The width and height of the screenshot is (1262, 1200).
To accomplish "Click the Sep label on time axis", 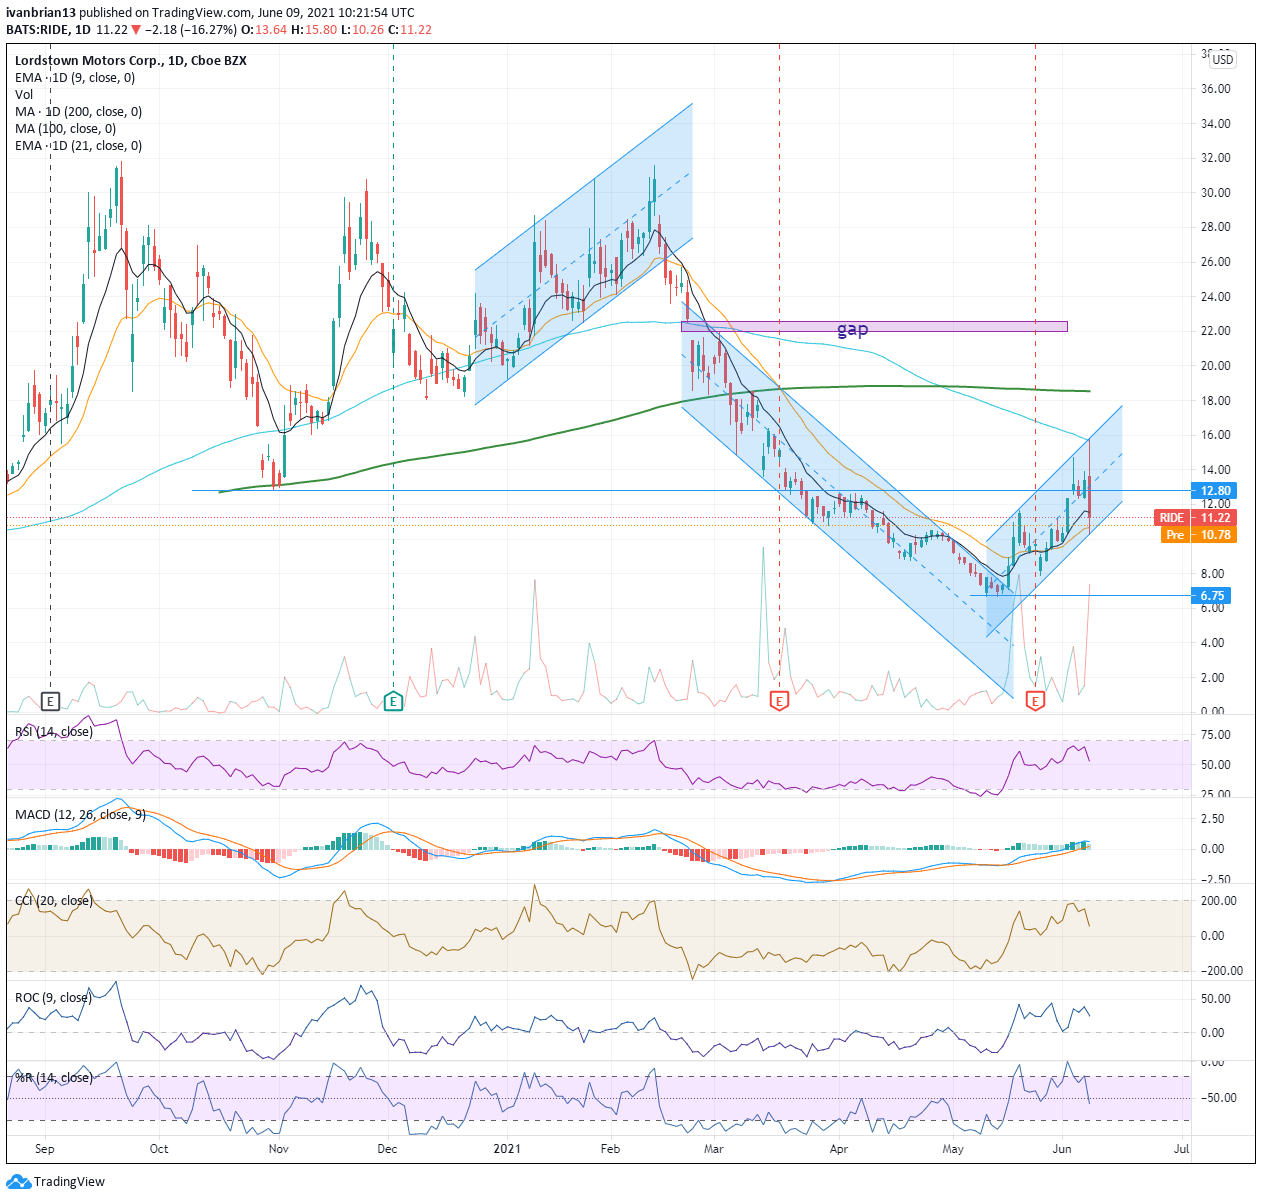I will tap(45, 1149).
